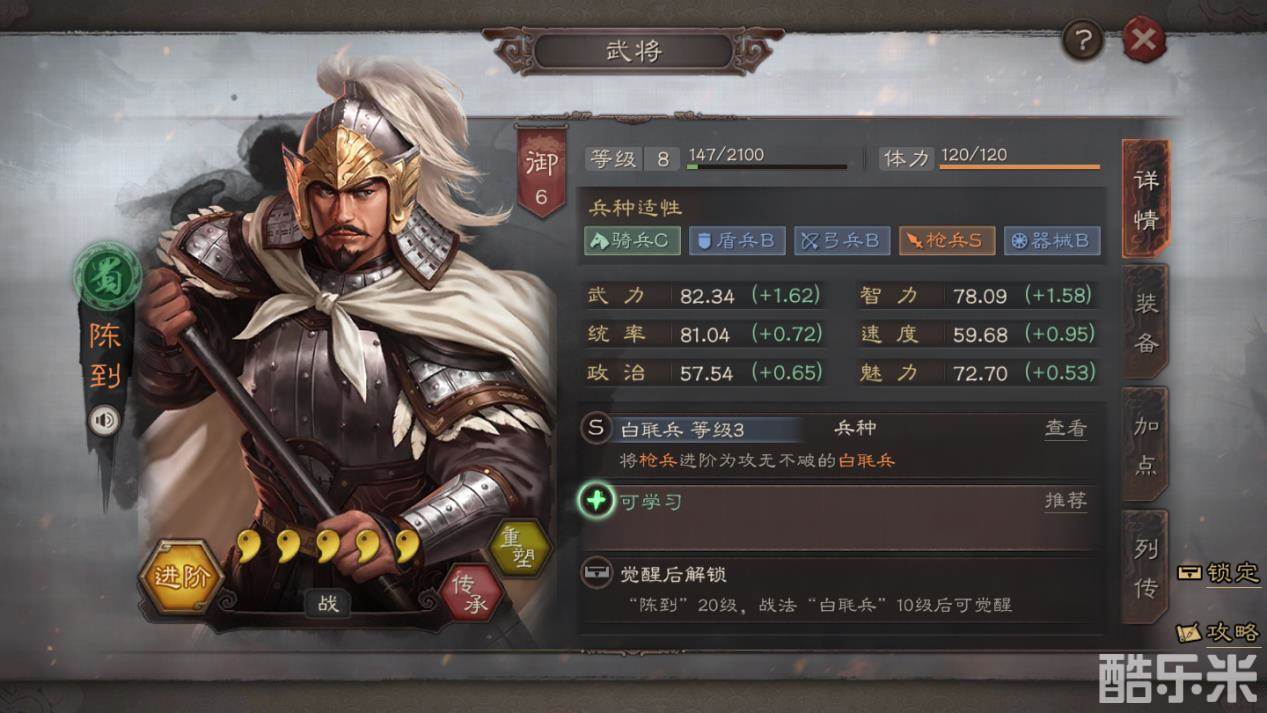Viewport: 1267px width, 713px height.
Task: Open the 查看 link for 白毦兵
Action: [1066, 429]
